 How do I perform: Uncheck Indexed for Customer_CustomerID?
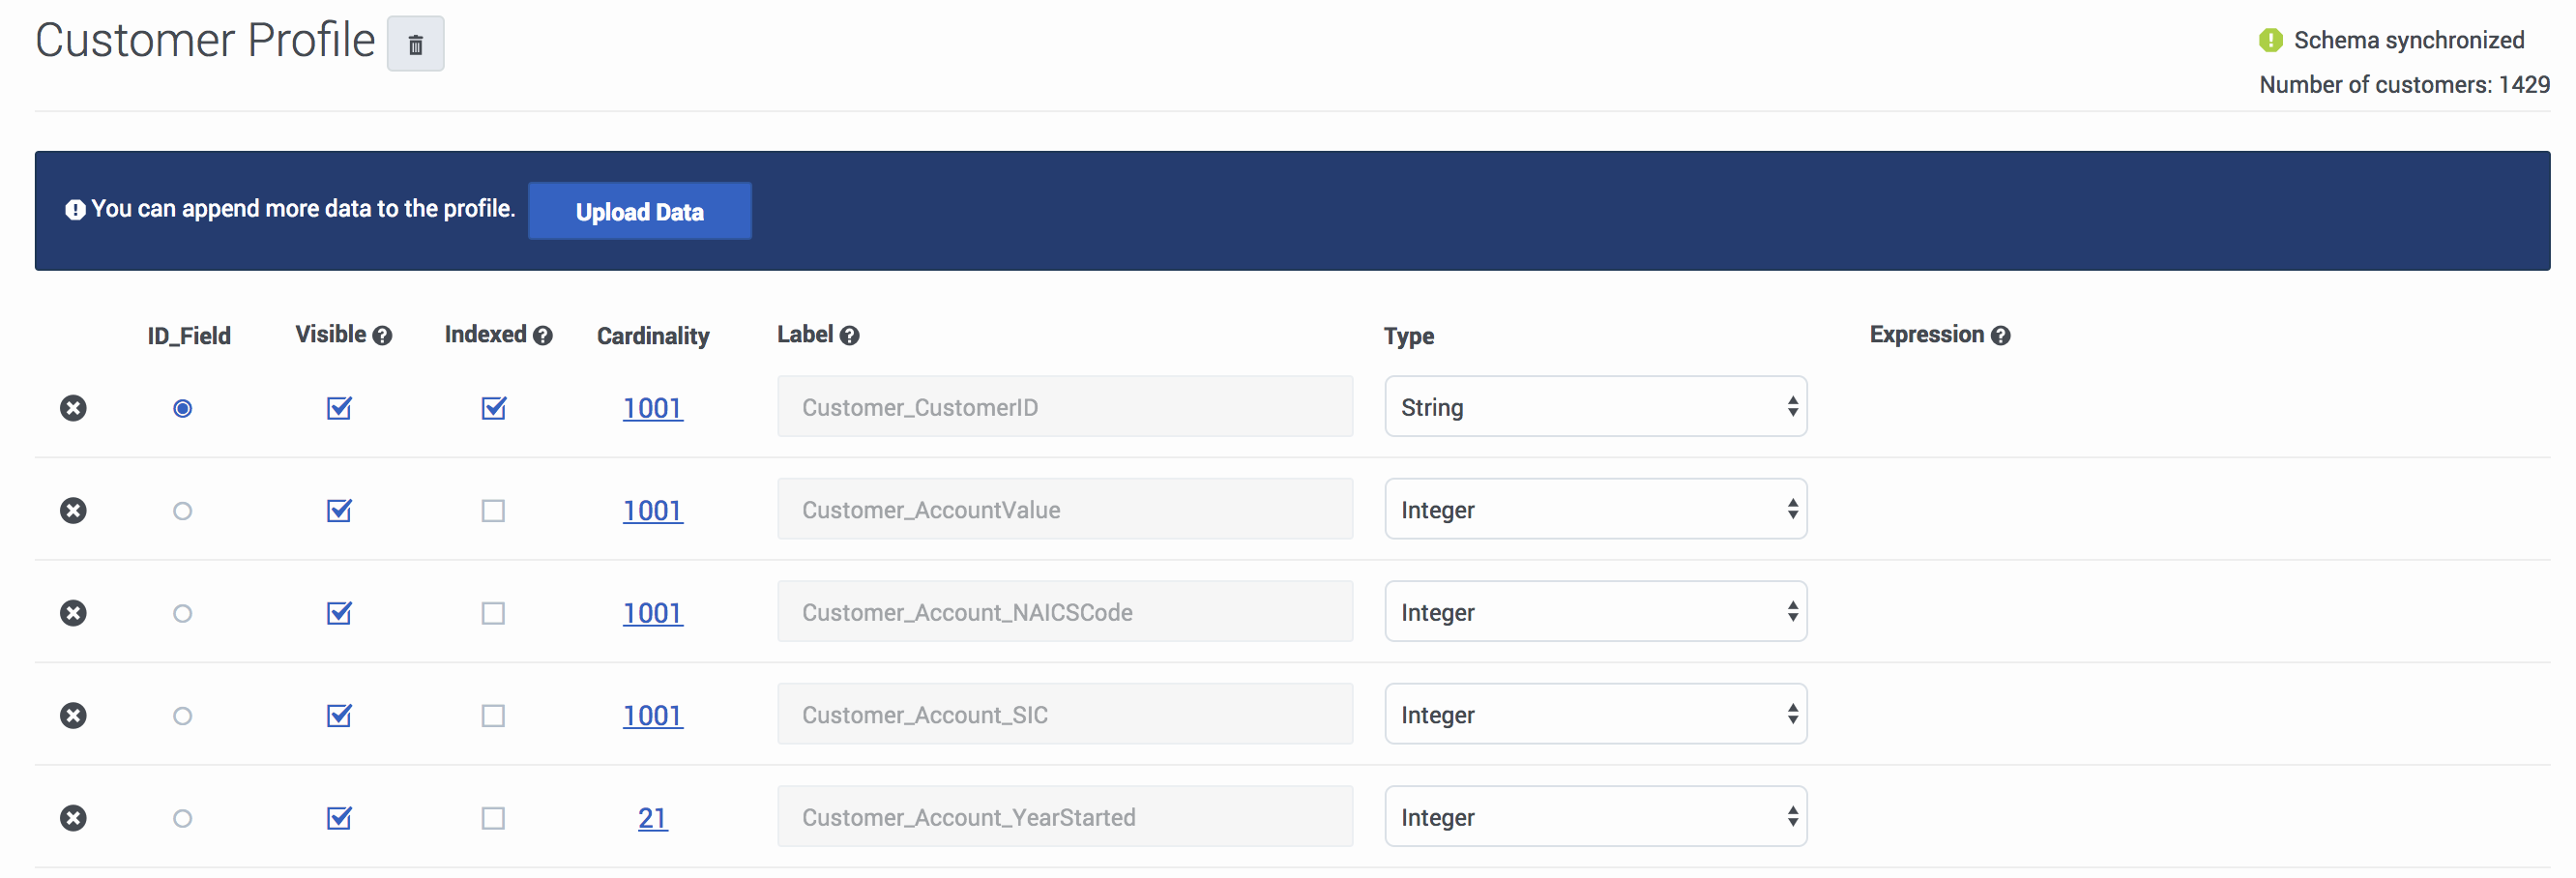pyautogui.click(x=493, y=408)
